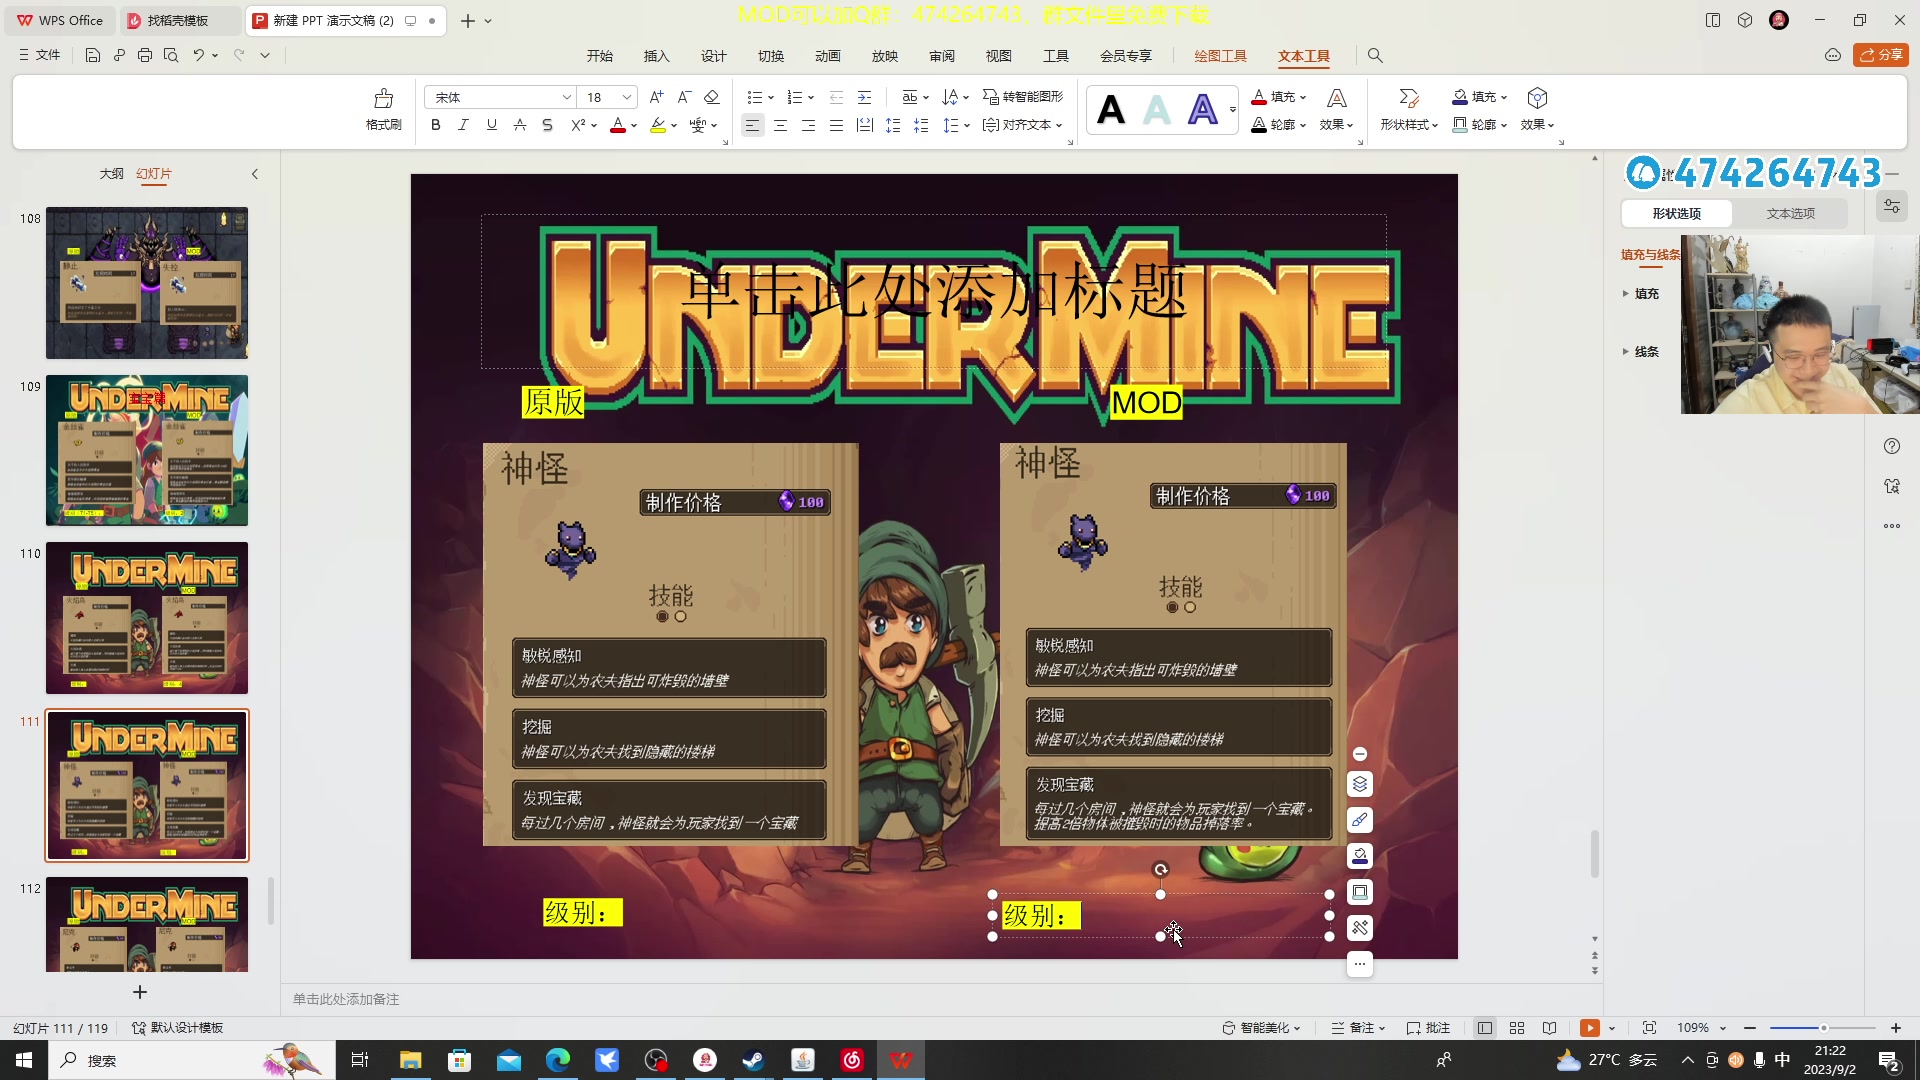Screen dimensions: 1920x1080
Task: Toggle italic formatting
Action: tap(463, 125)
